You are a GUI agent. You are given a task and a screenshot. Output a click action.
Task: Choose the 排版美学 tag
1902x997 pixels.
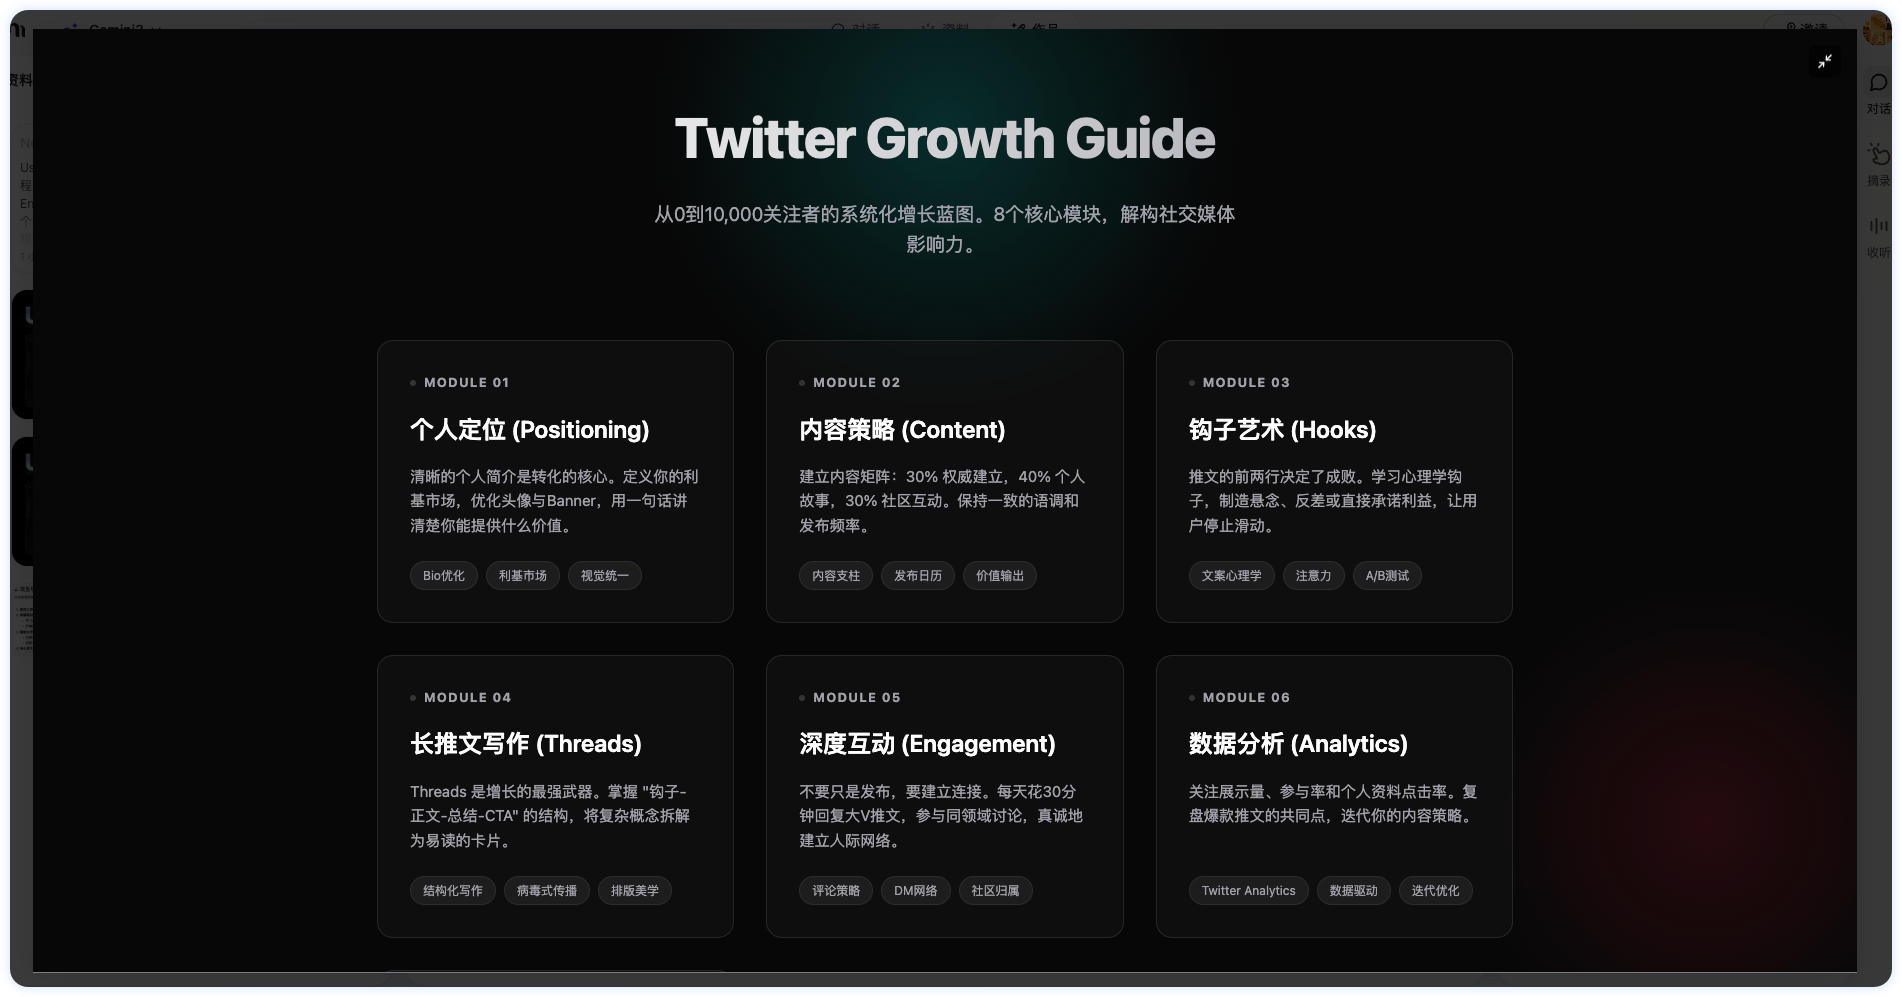click(635, 891)
